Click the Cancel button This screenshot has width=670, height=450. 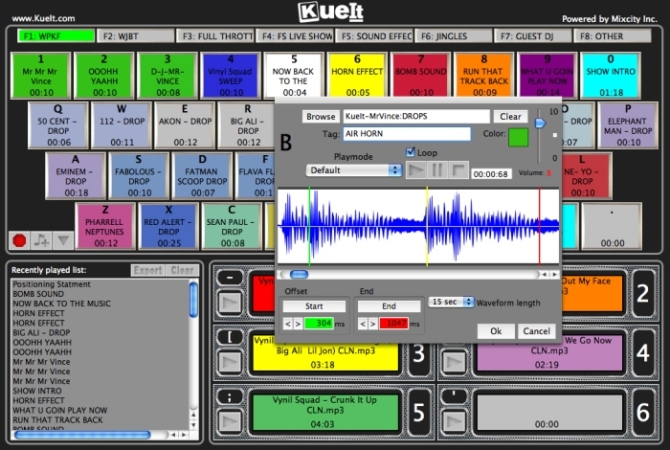click(x=536, y=331)
